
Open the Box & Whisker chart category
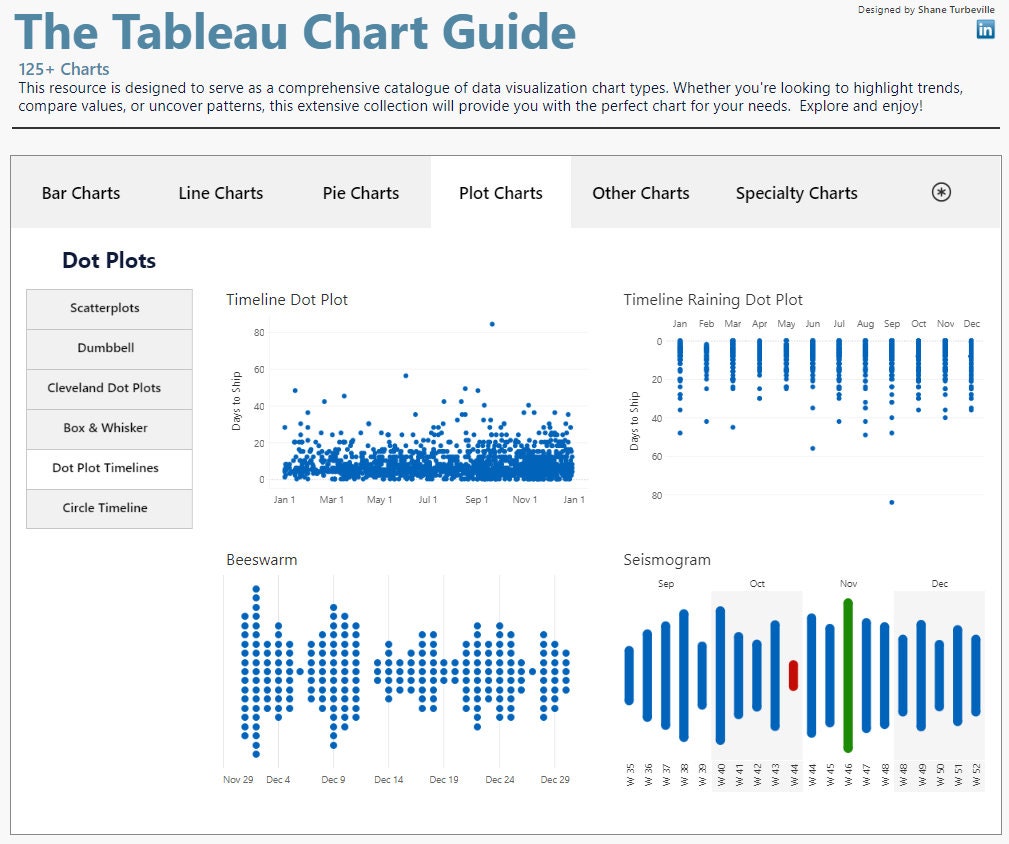pyautogui.click(x=108, y=428)
